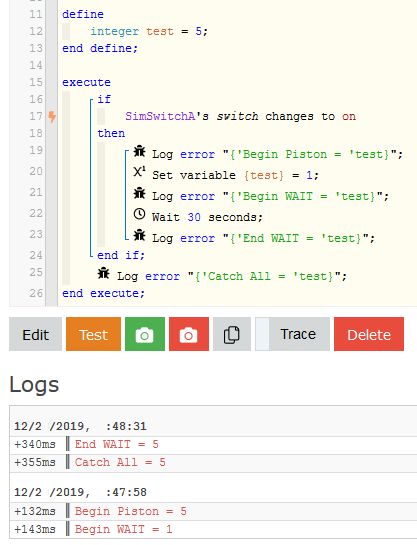The image size is (417, 545).
Task: Click the duplicate piston copy icon
Action: (x=232, y=334)
